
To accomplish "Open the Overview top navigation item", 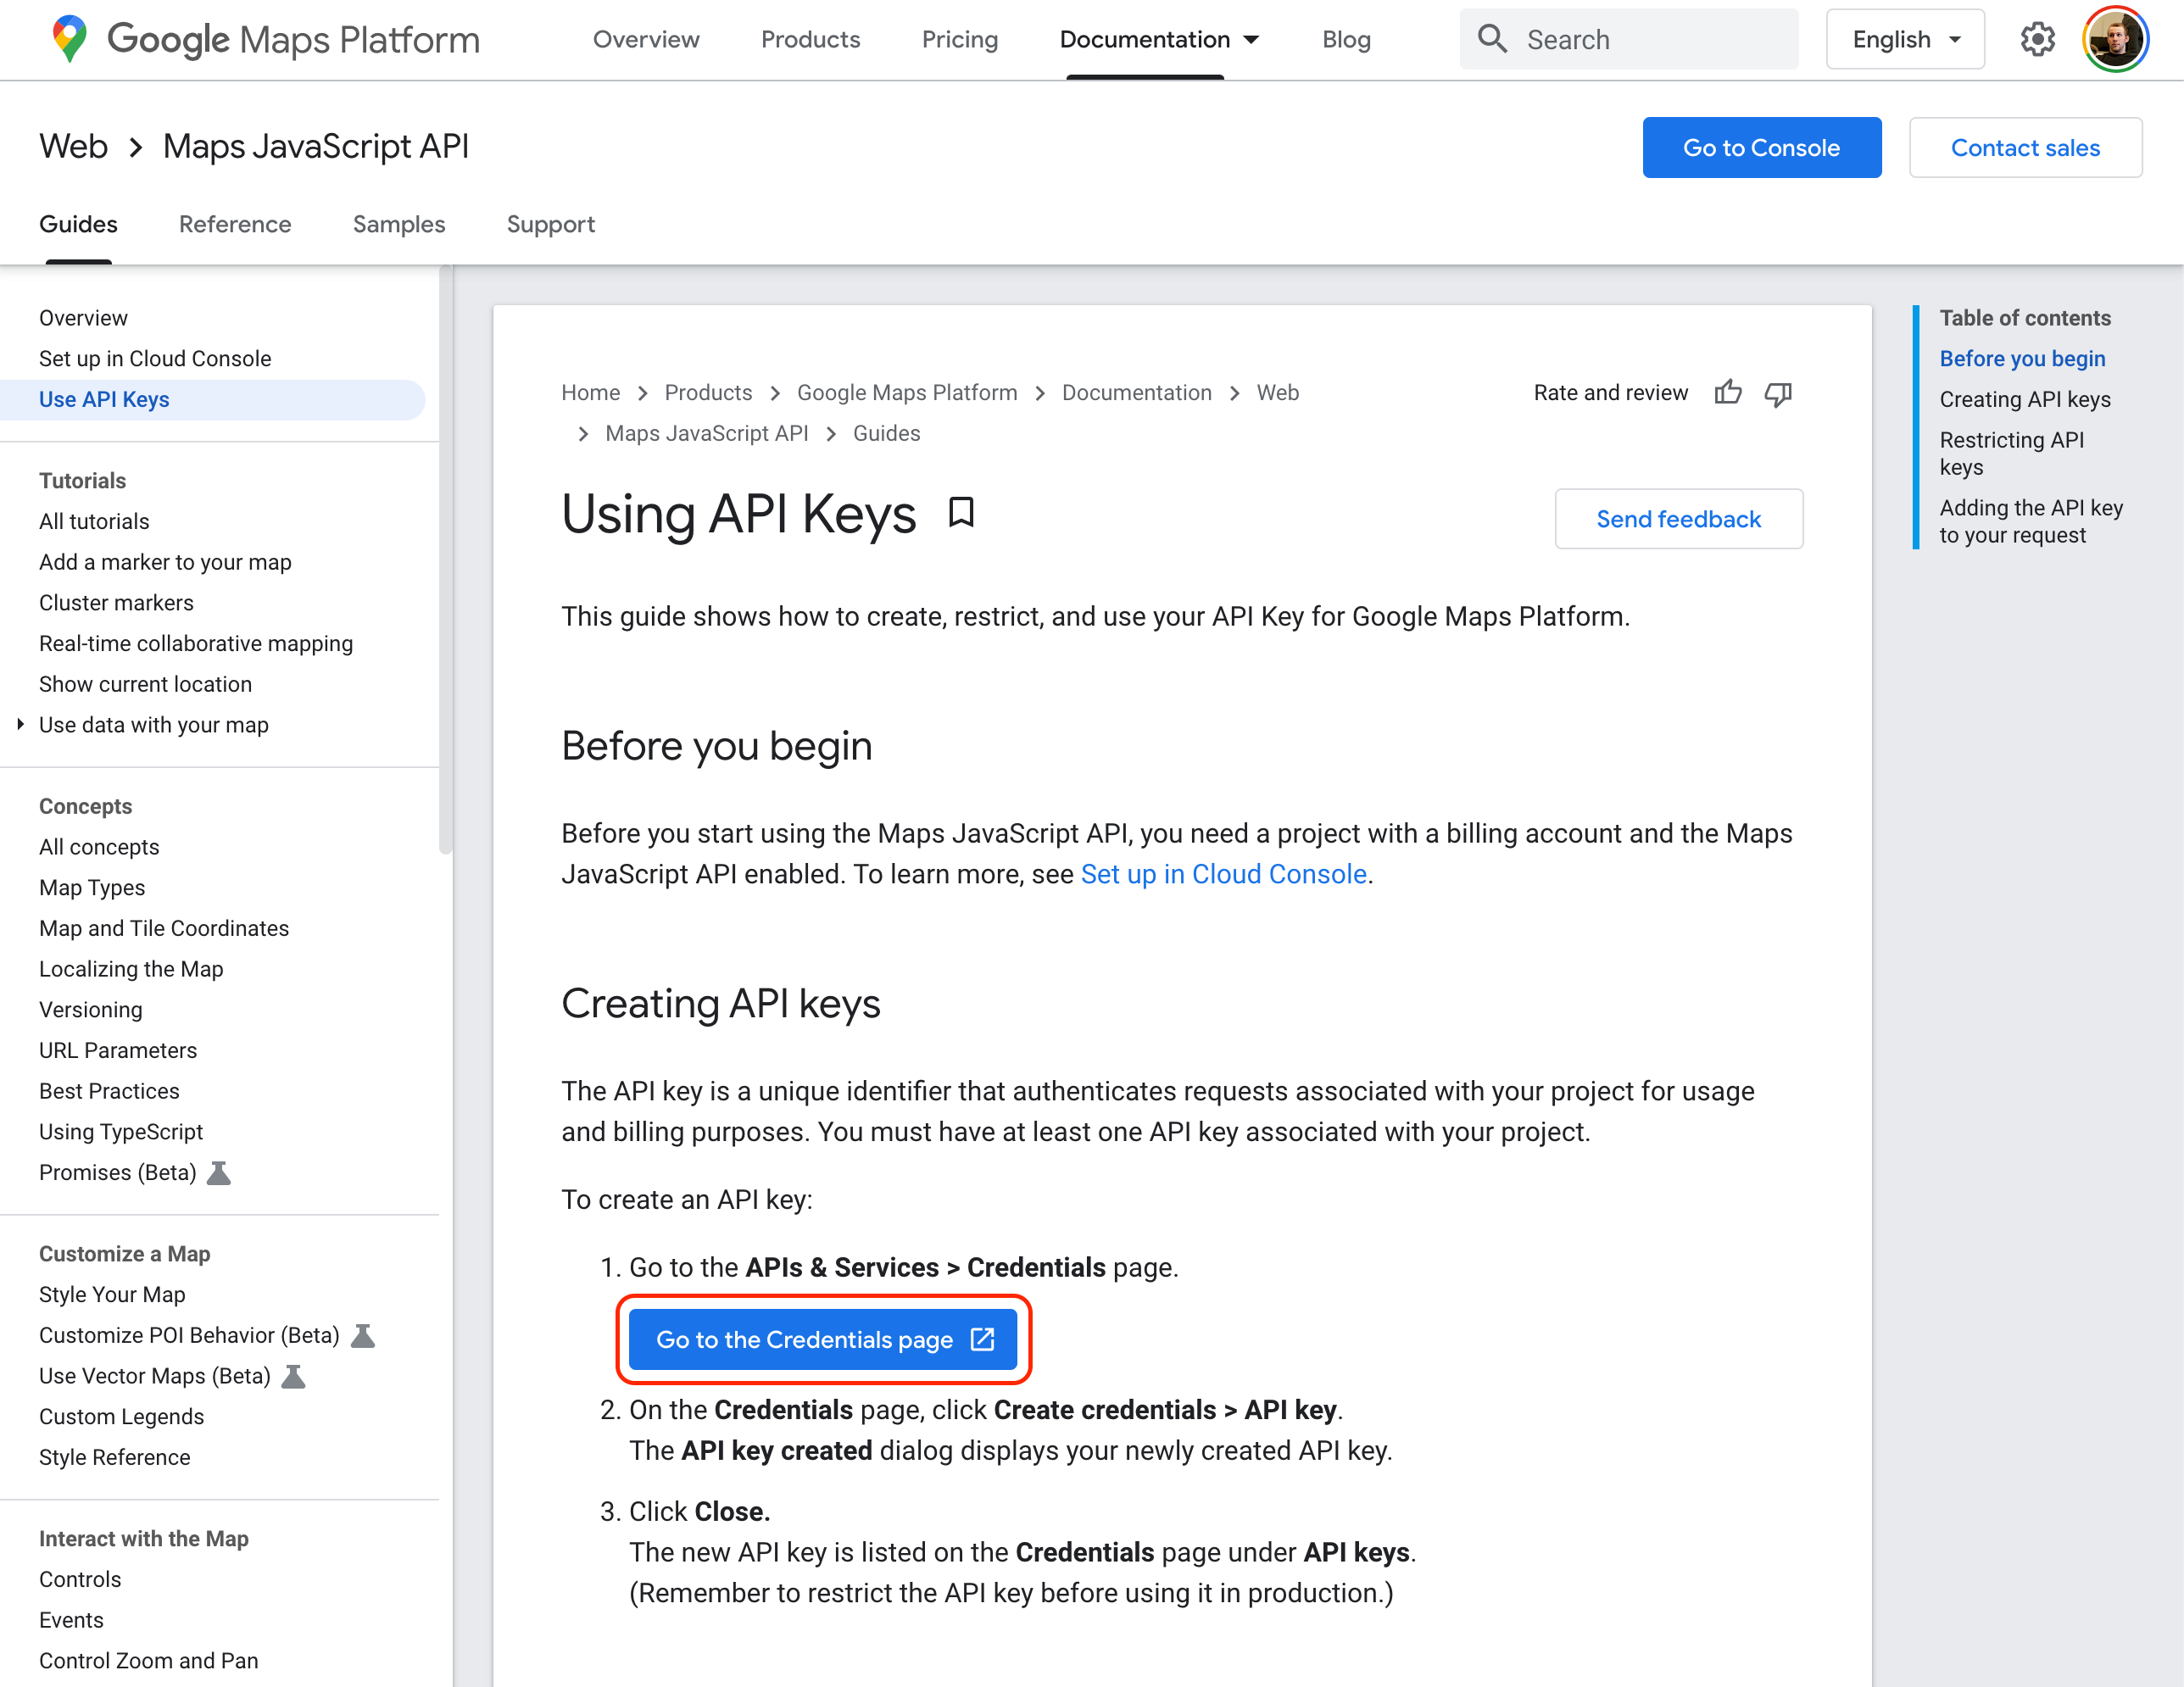I will pos(646,39).
